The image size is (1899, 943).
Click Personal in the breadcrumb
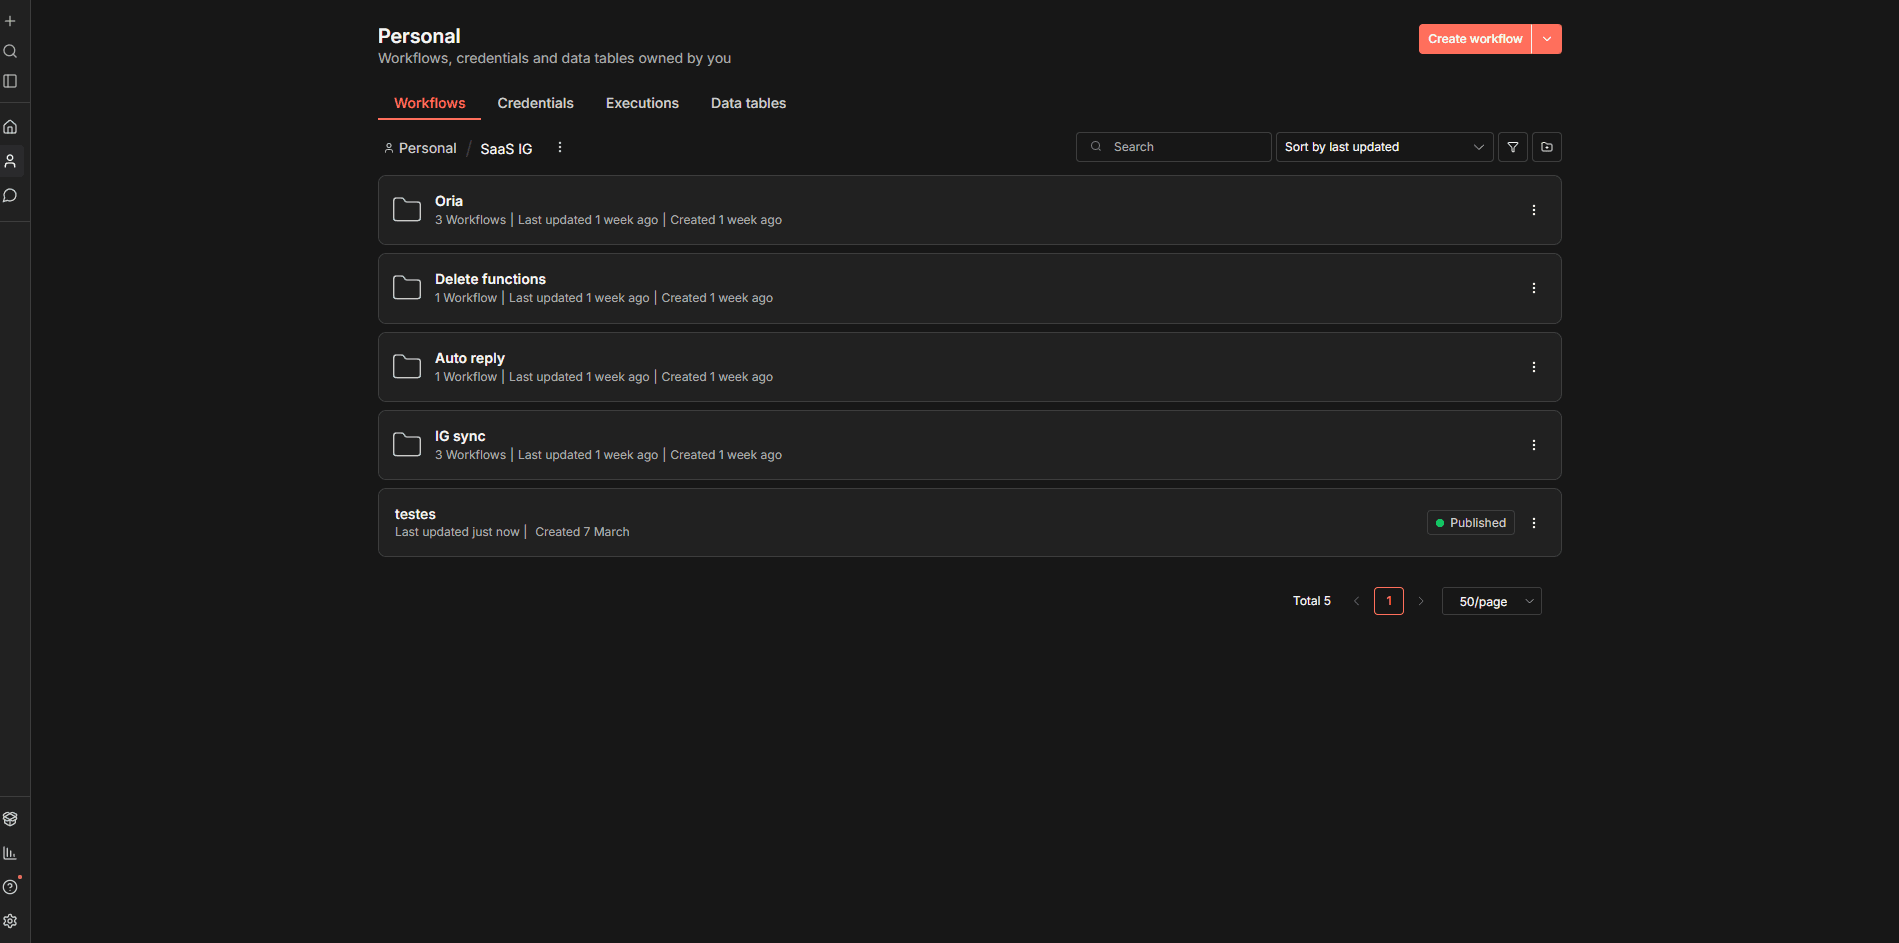click(x=427, y=148)
